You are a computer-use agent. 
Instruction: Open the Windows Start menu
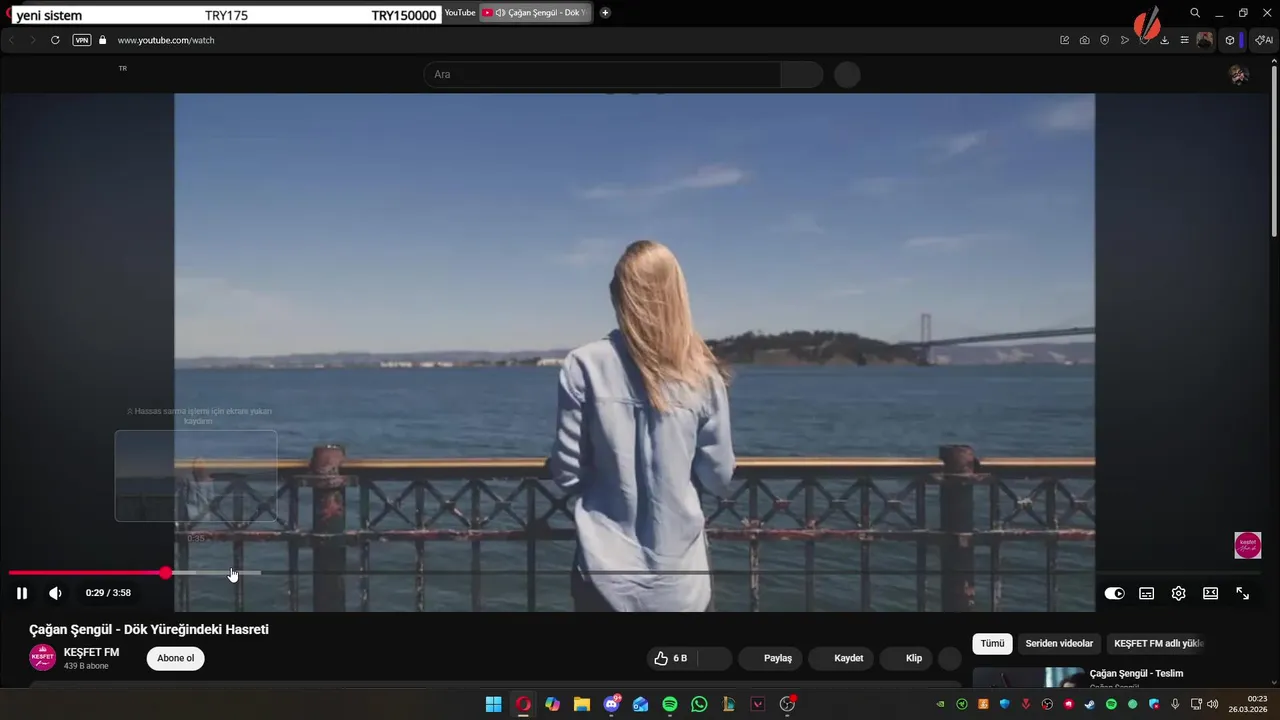pyautogui.click(x=494, y=704)
